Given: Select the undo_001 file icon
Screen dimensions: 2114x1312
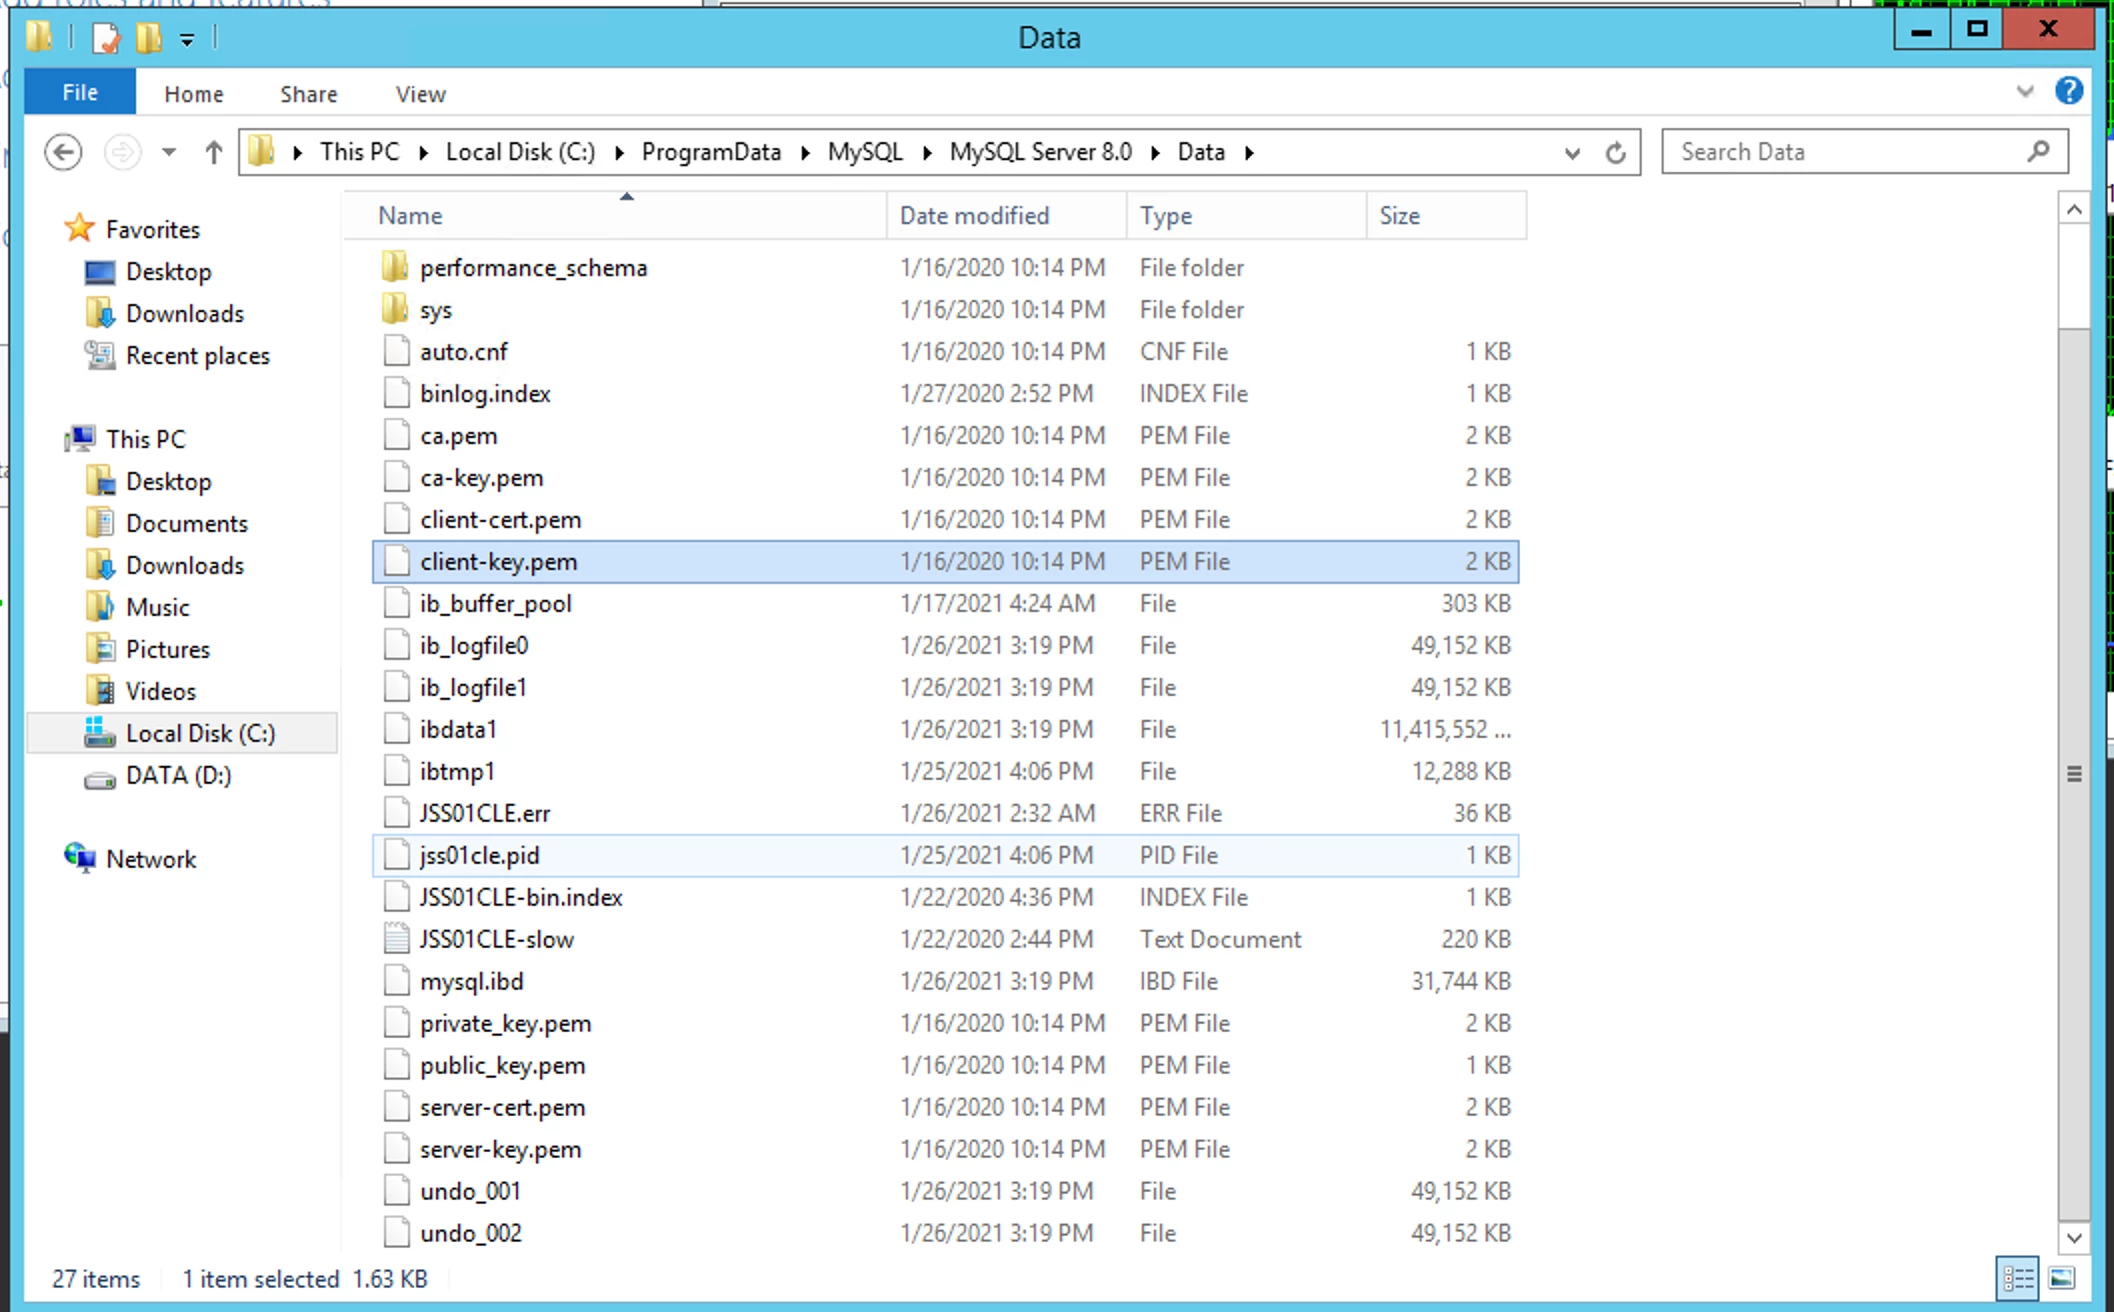Looking at the screenshot, I should pyautogui.click(x=396, y=1191).
